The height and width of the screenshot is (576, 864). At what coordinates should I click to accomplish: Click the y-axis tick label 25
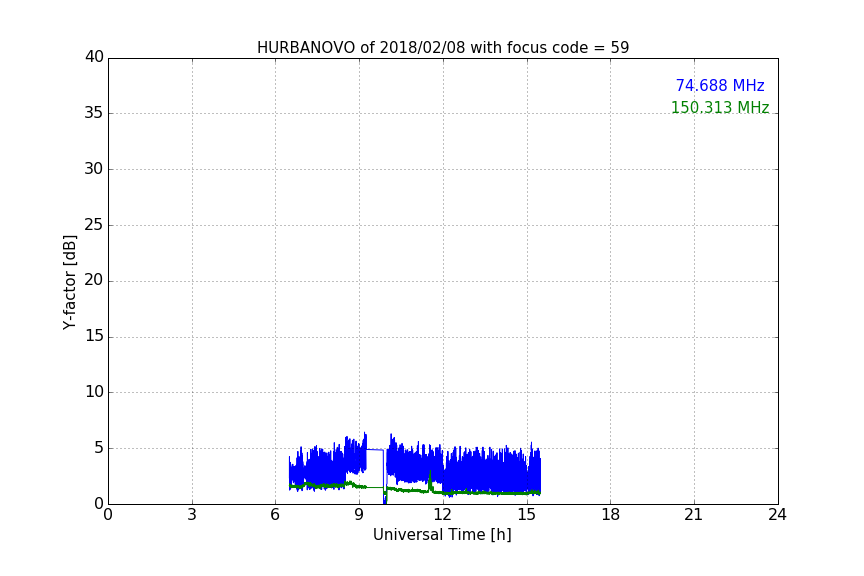click(94, 225)
